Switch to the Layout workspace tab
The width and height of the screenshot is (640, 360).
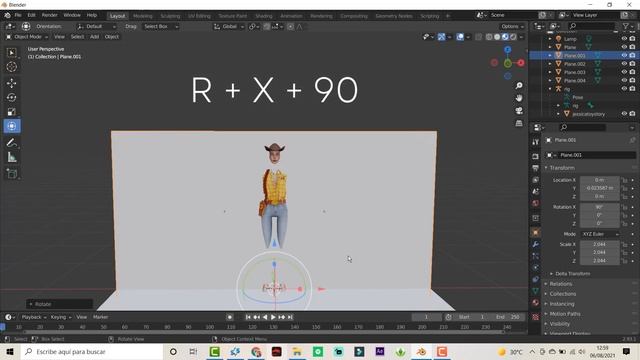pyautogui.click(x=118, y=16)
